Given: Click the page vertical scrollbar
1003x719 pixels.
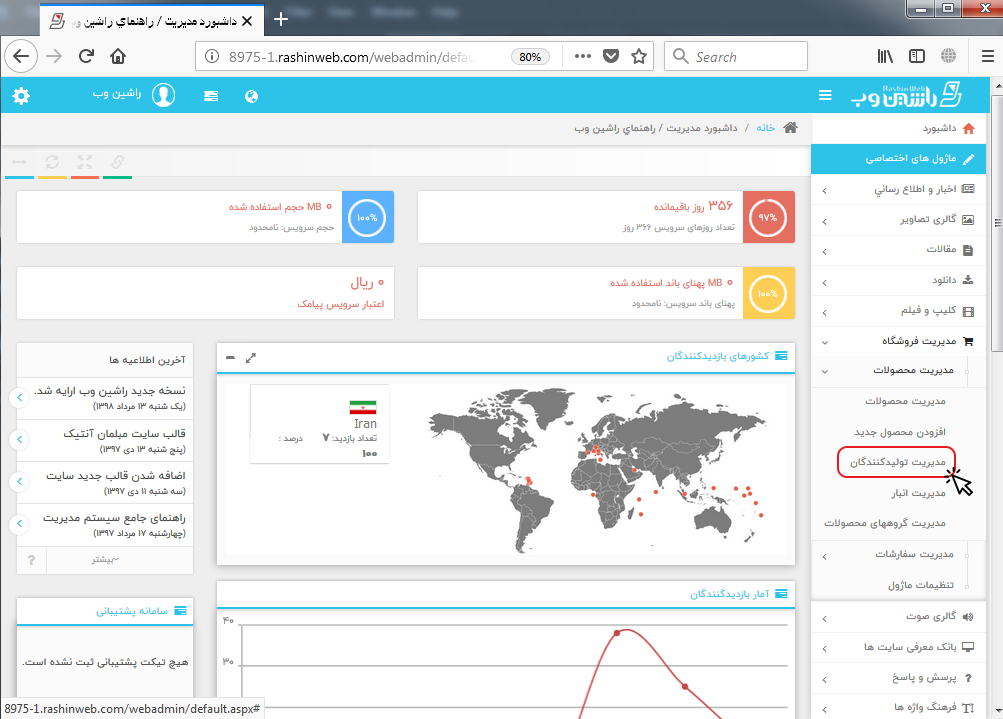Looking at the screenshot, I should [x=997, y=224].
